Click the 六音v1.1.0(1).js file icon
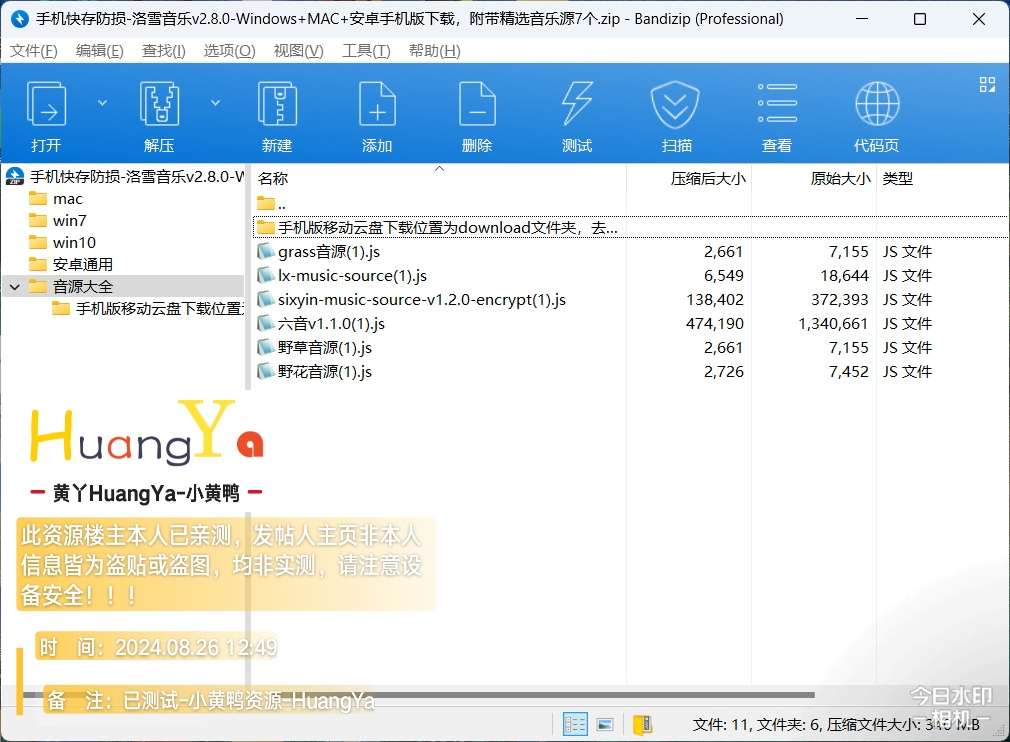1010x742 pixels. click(265, 323)
